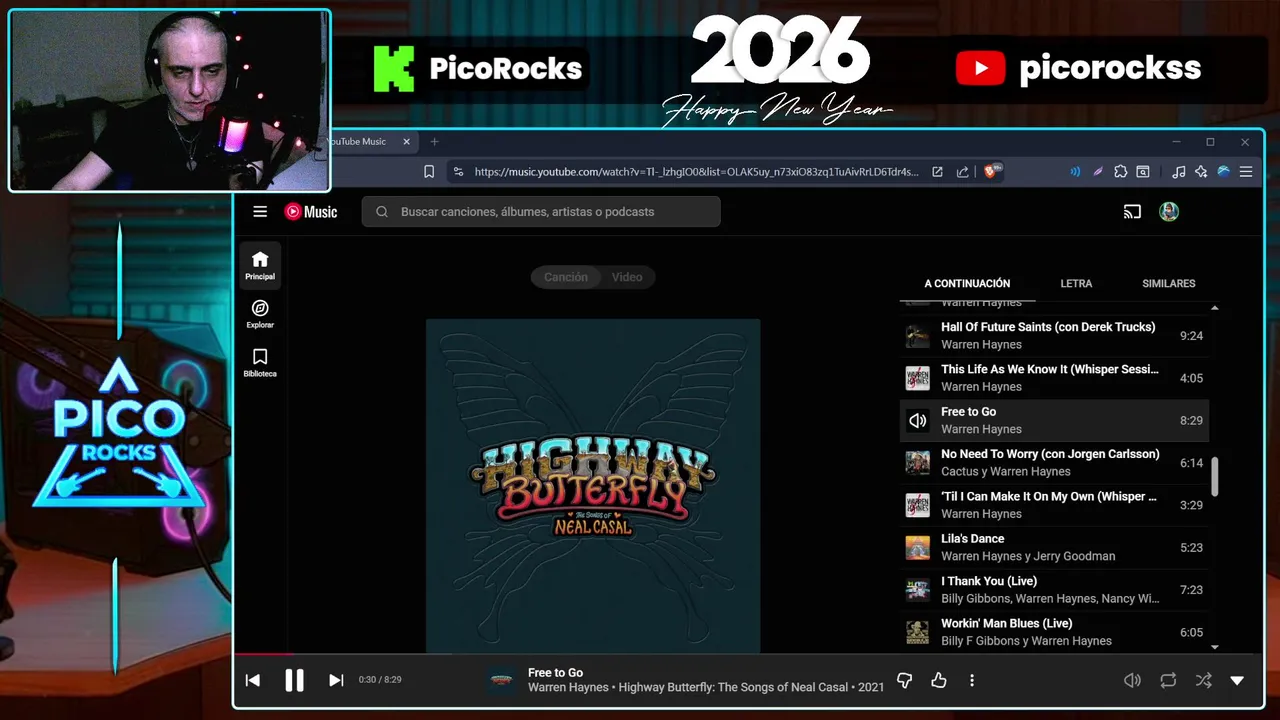Open the LETRA tab

1076,284
